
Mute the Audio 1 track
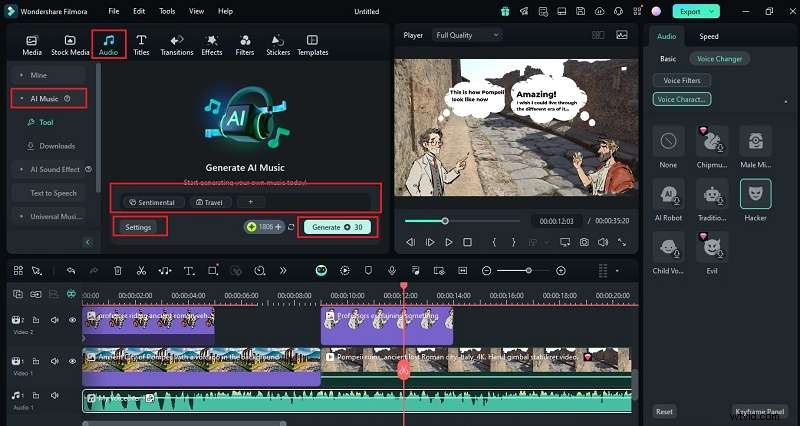[x=55, y=395]
